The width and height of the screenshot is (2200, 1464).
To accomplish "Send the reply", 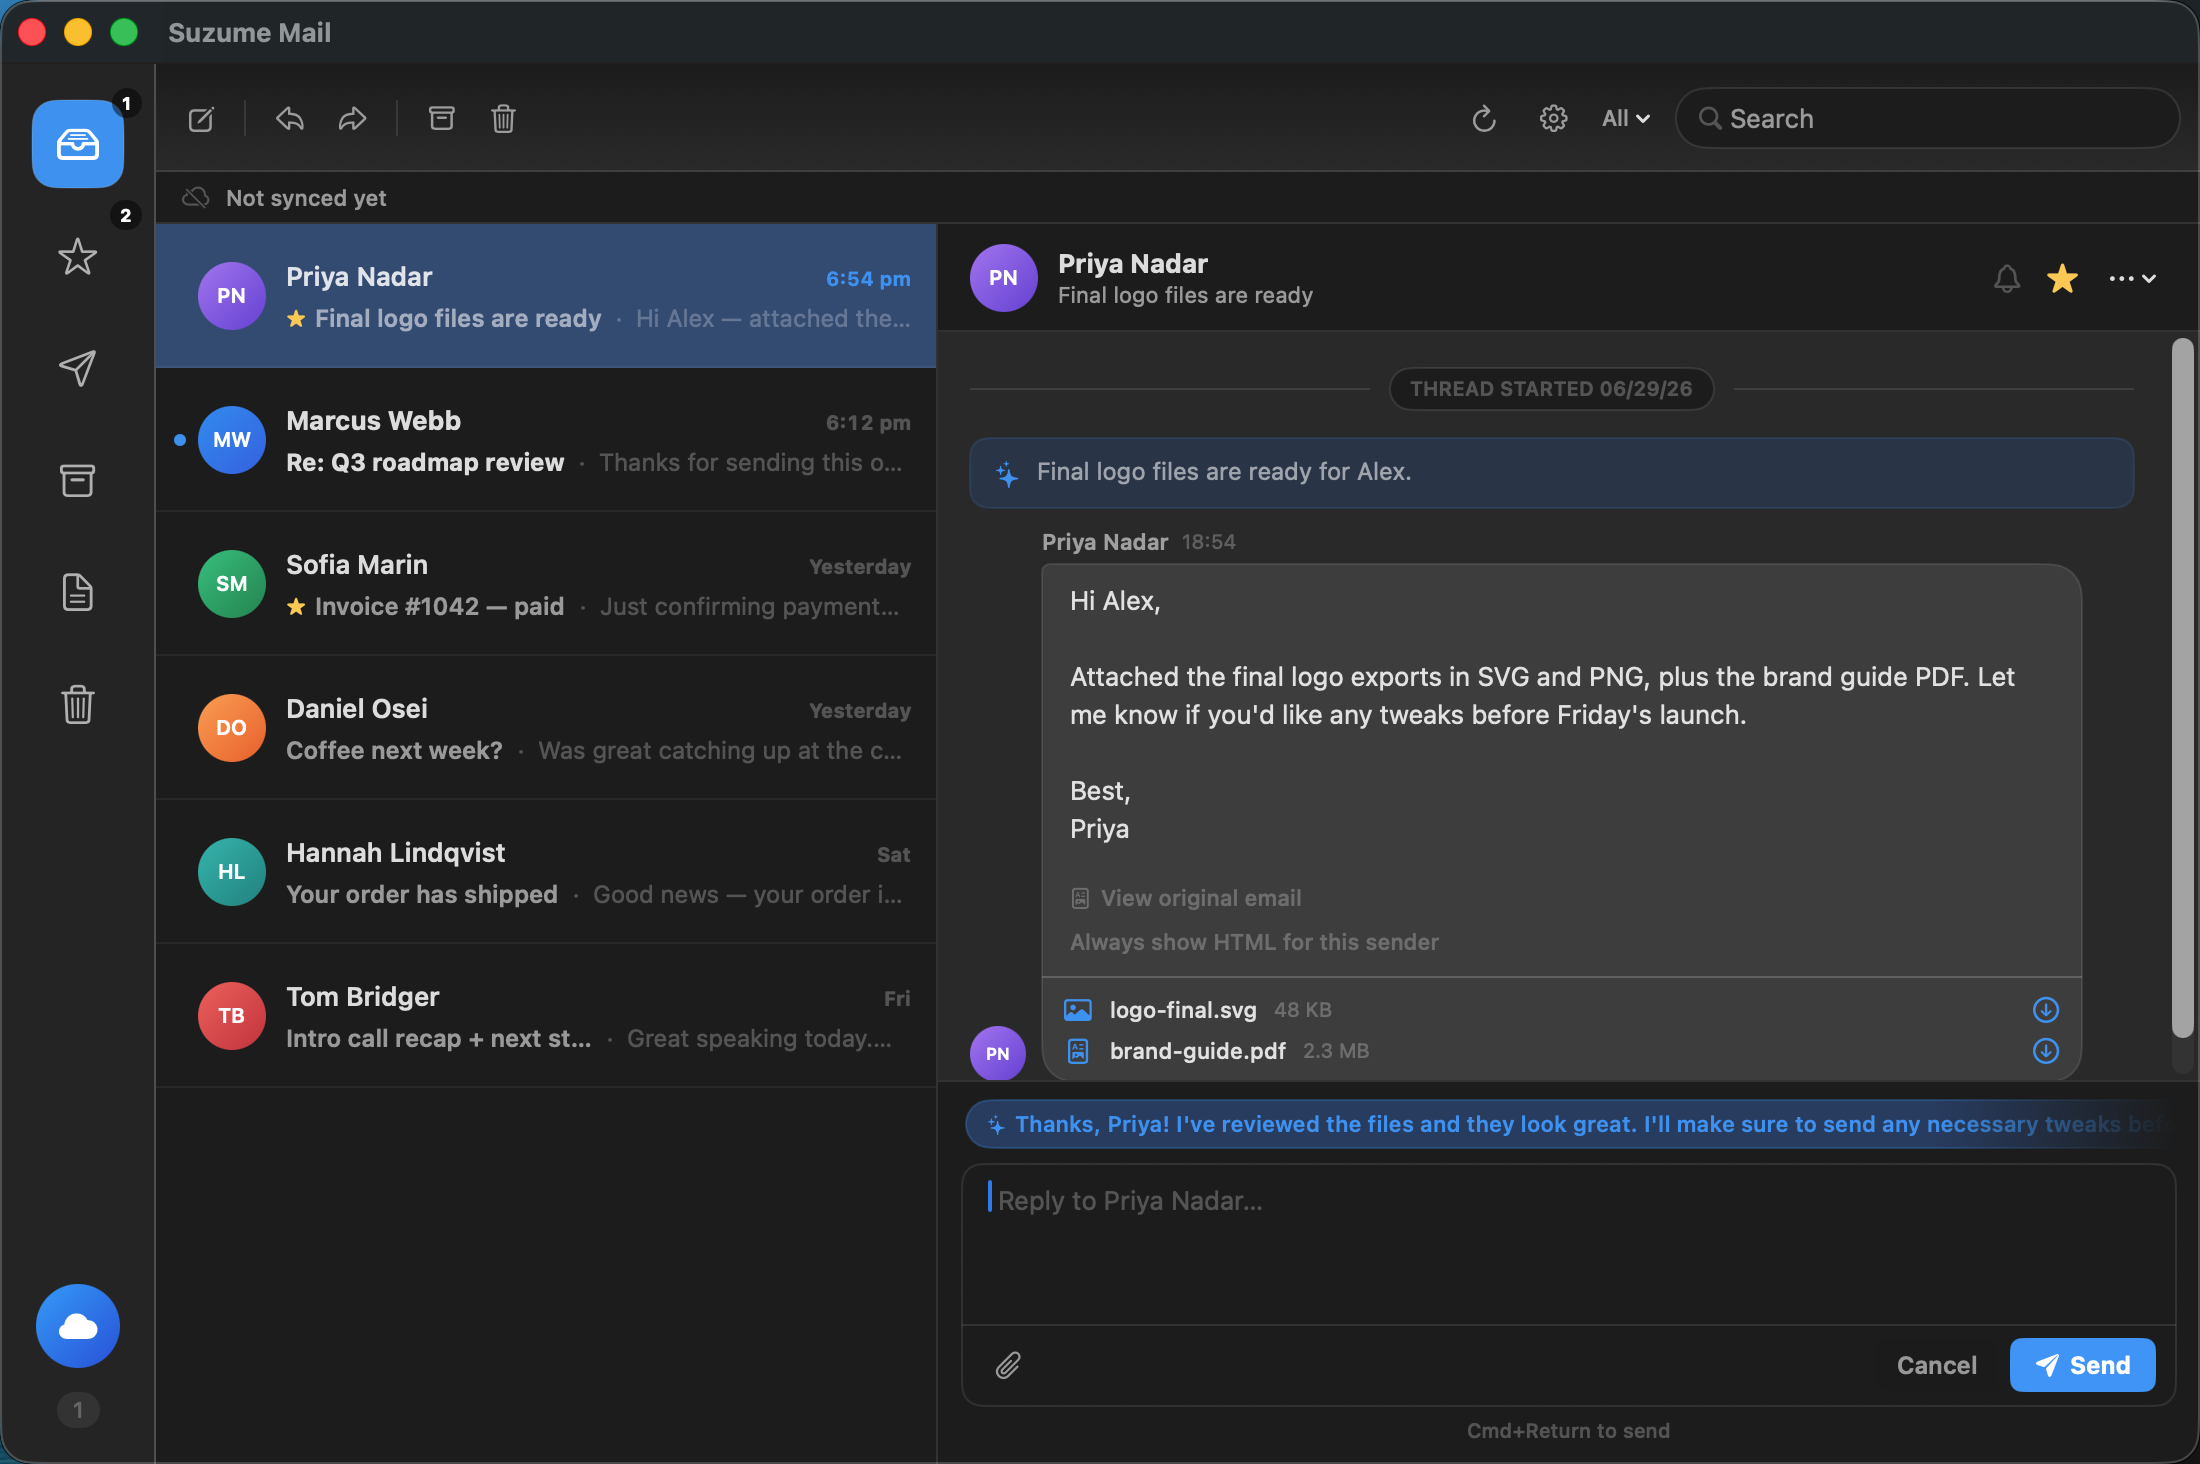I will (x=2082, y=1365).
